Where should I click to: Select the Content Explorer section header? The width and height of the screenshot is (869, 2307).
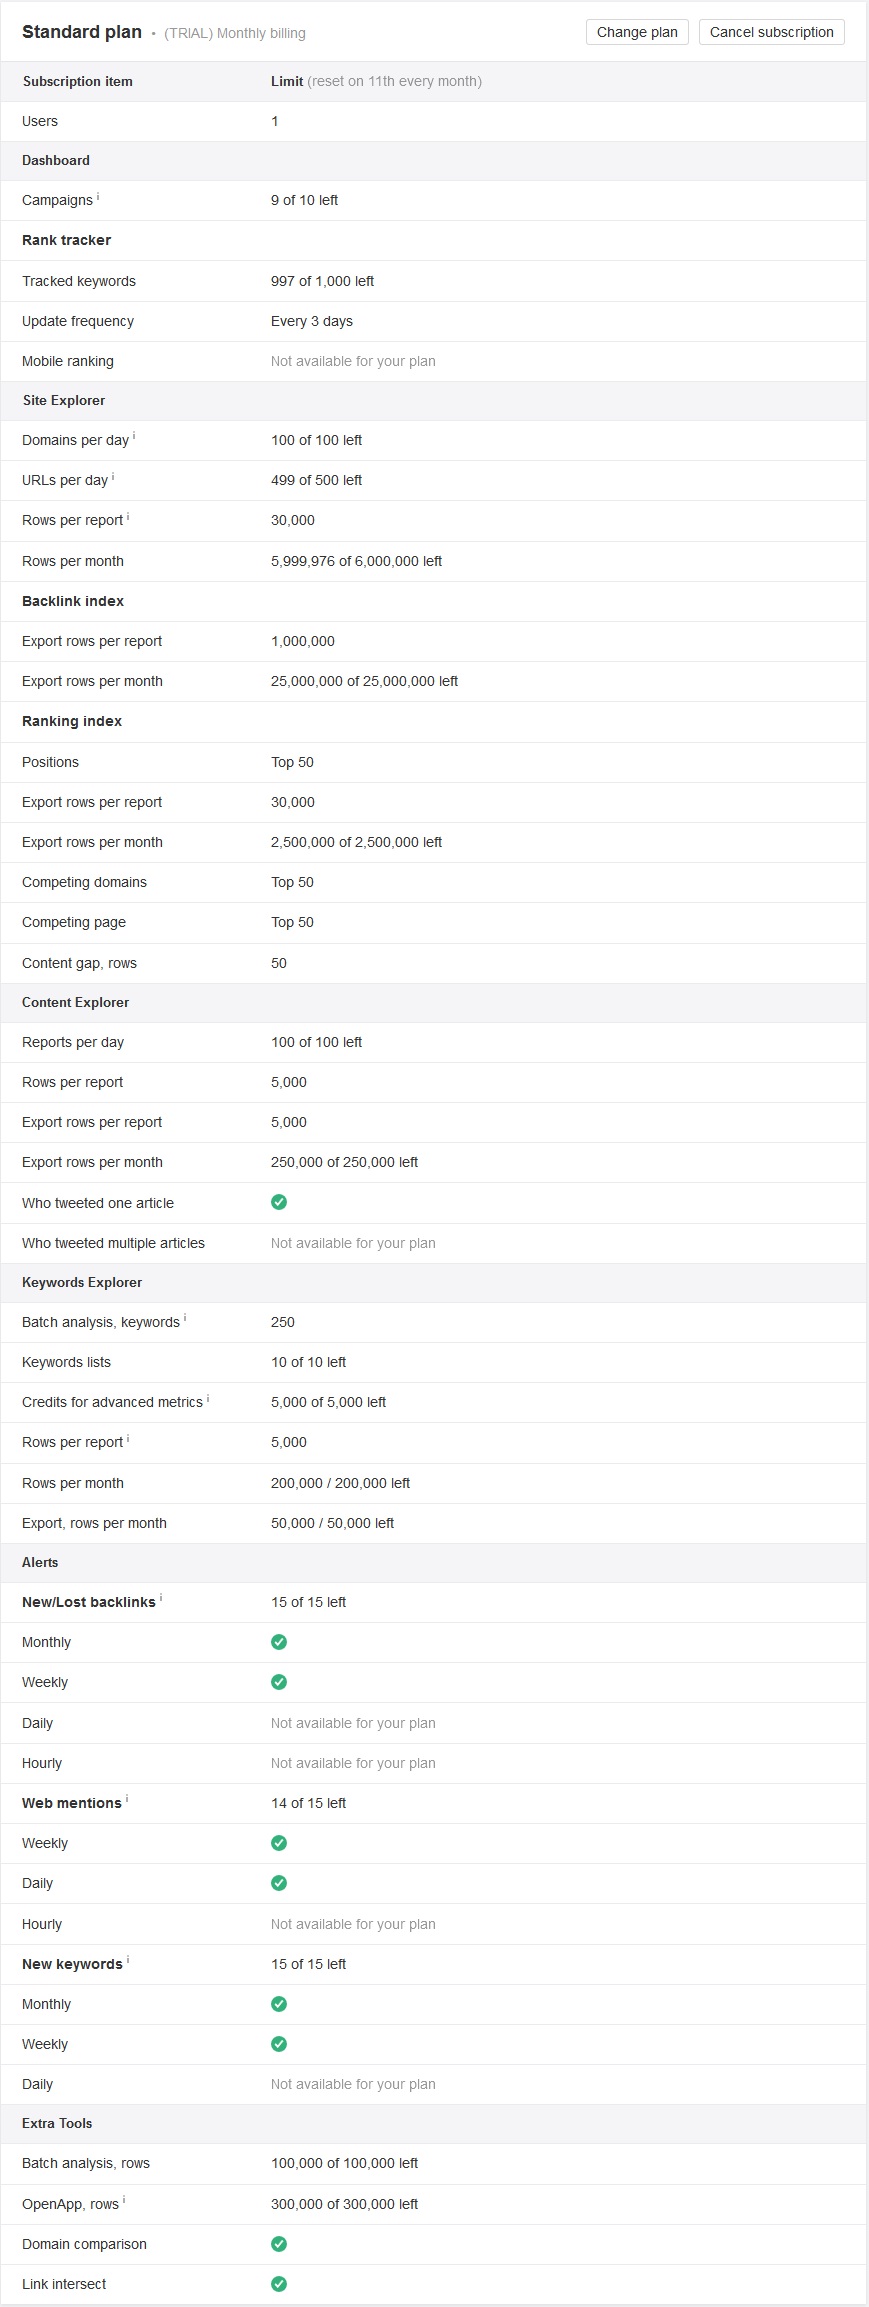click(434, 1002)
